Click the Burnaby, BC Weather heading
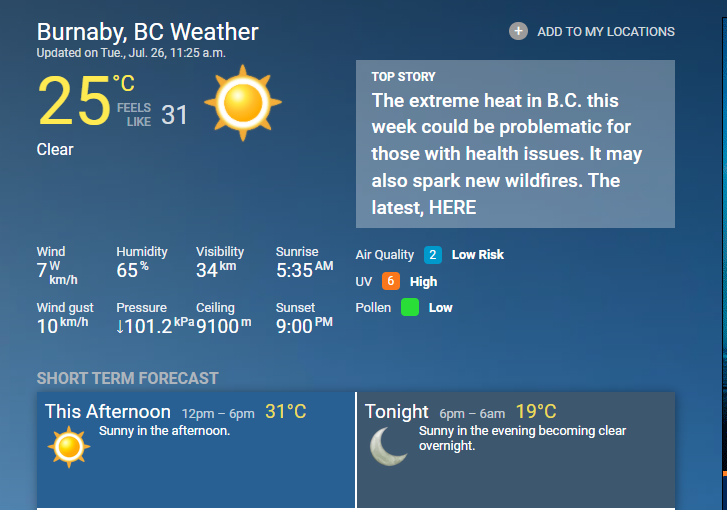 [x=147, y=32]
